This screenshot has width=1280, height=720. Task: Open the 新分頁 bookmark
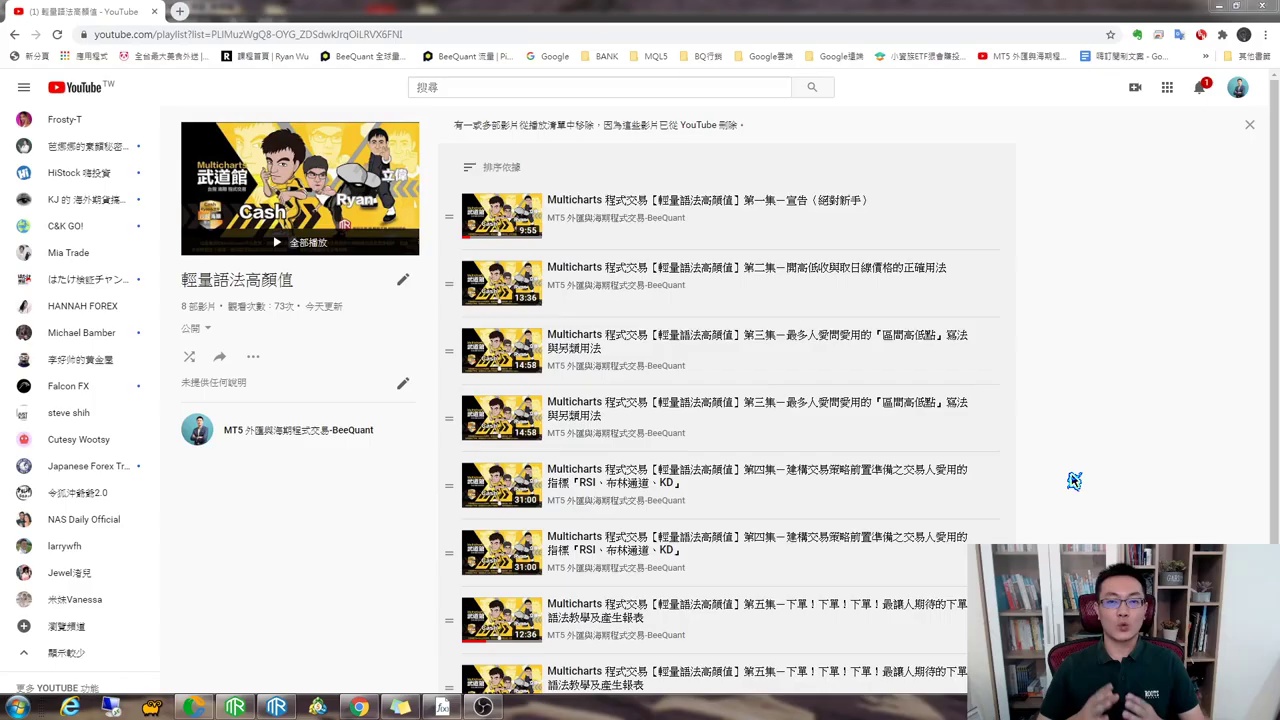click(29, 56)
